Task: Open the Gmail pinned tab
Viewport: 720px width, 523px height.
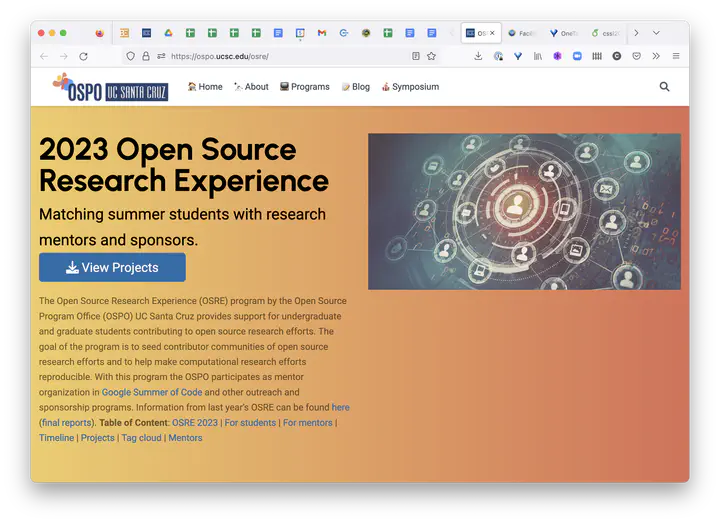Action: tap(322, 33)
